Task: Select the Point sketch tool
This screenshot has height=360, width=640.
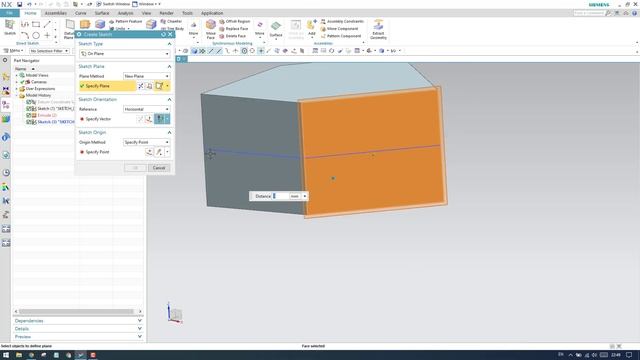Action: point(47,36)
